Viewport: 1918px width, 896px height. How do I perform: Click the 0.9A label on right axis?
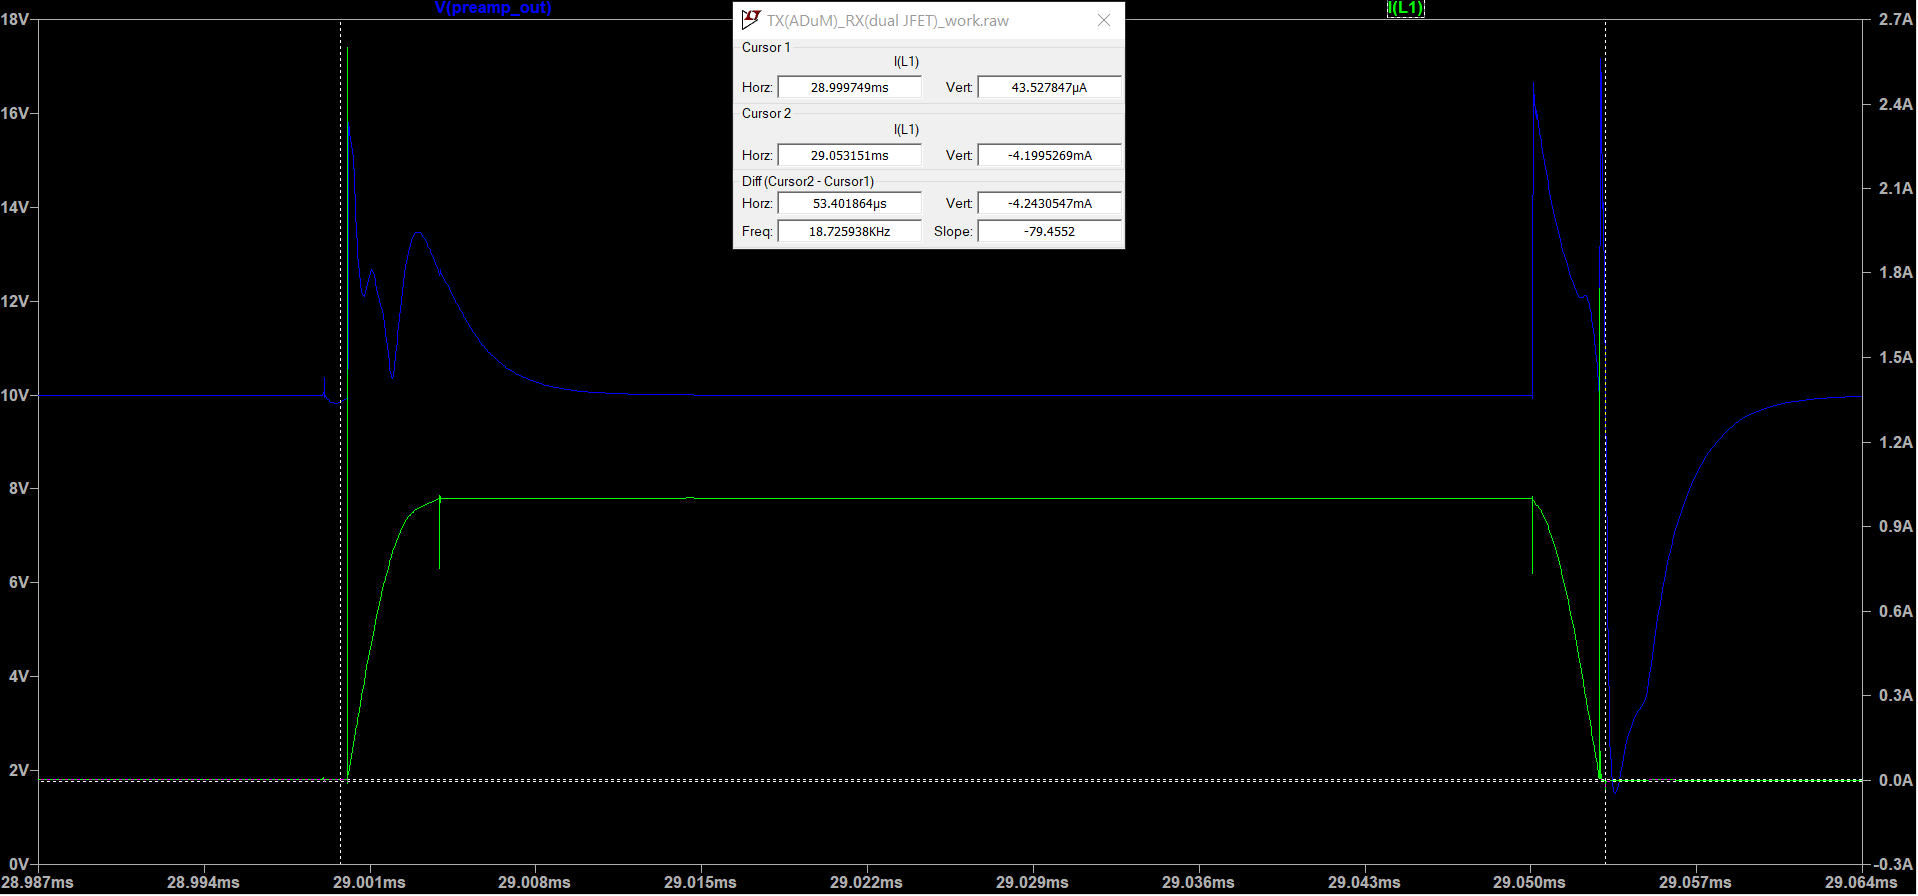[x=1896, y=526]
